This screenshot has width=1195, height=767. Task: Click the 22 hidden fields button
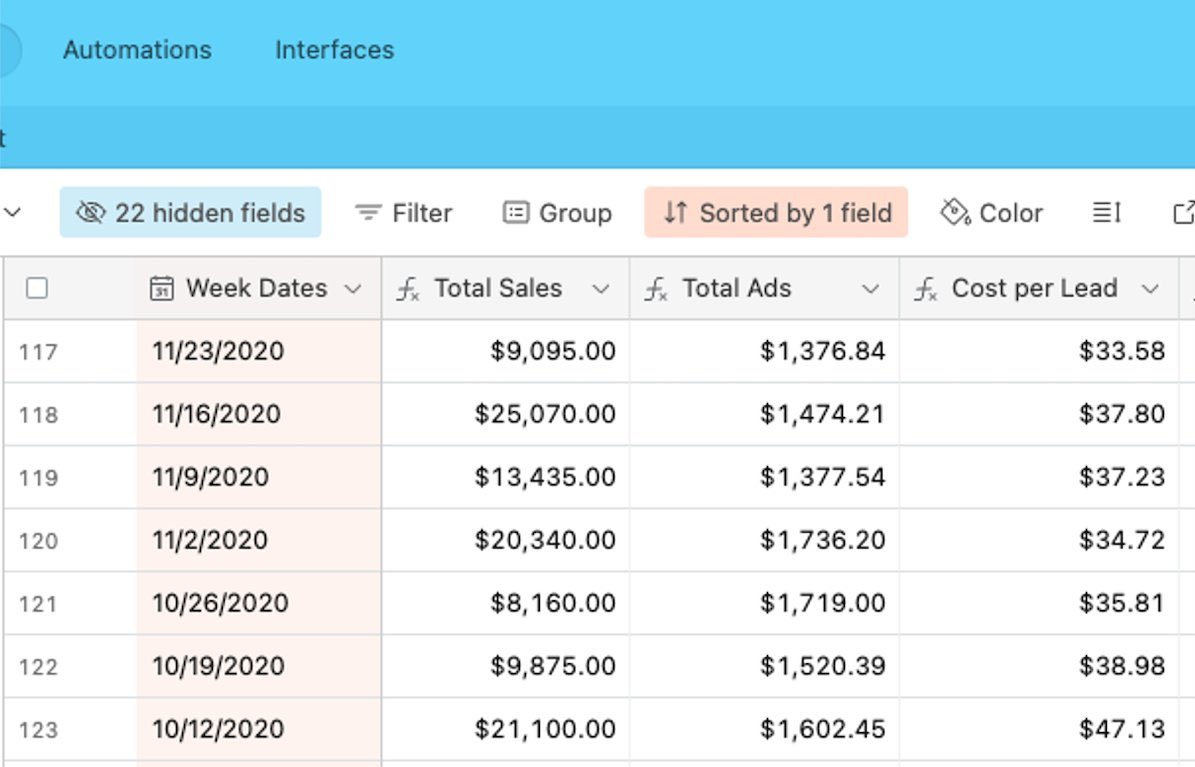(191, 213)
